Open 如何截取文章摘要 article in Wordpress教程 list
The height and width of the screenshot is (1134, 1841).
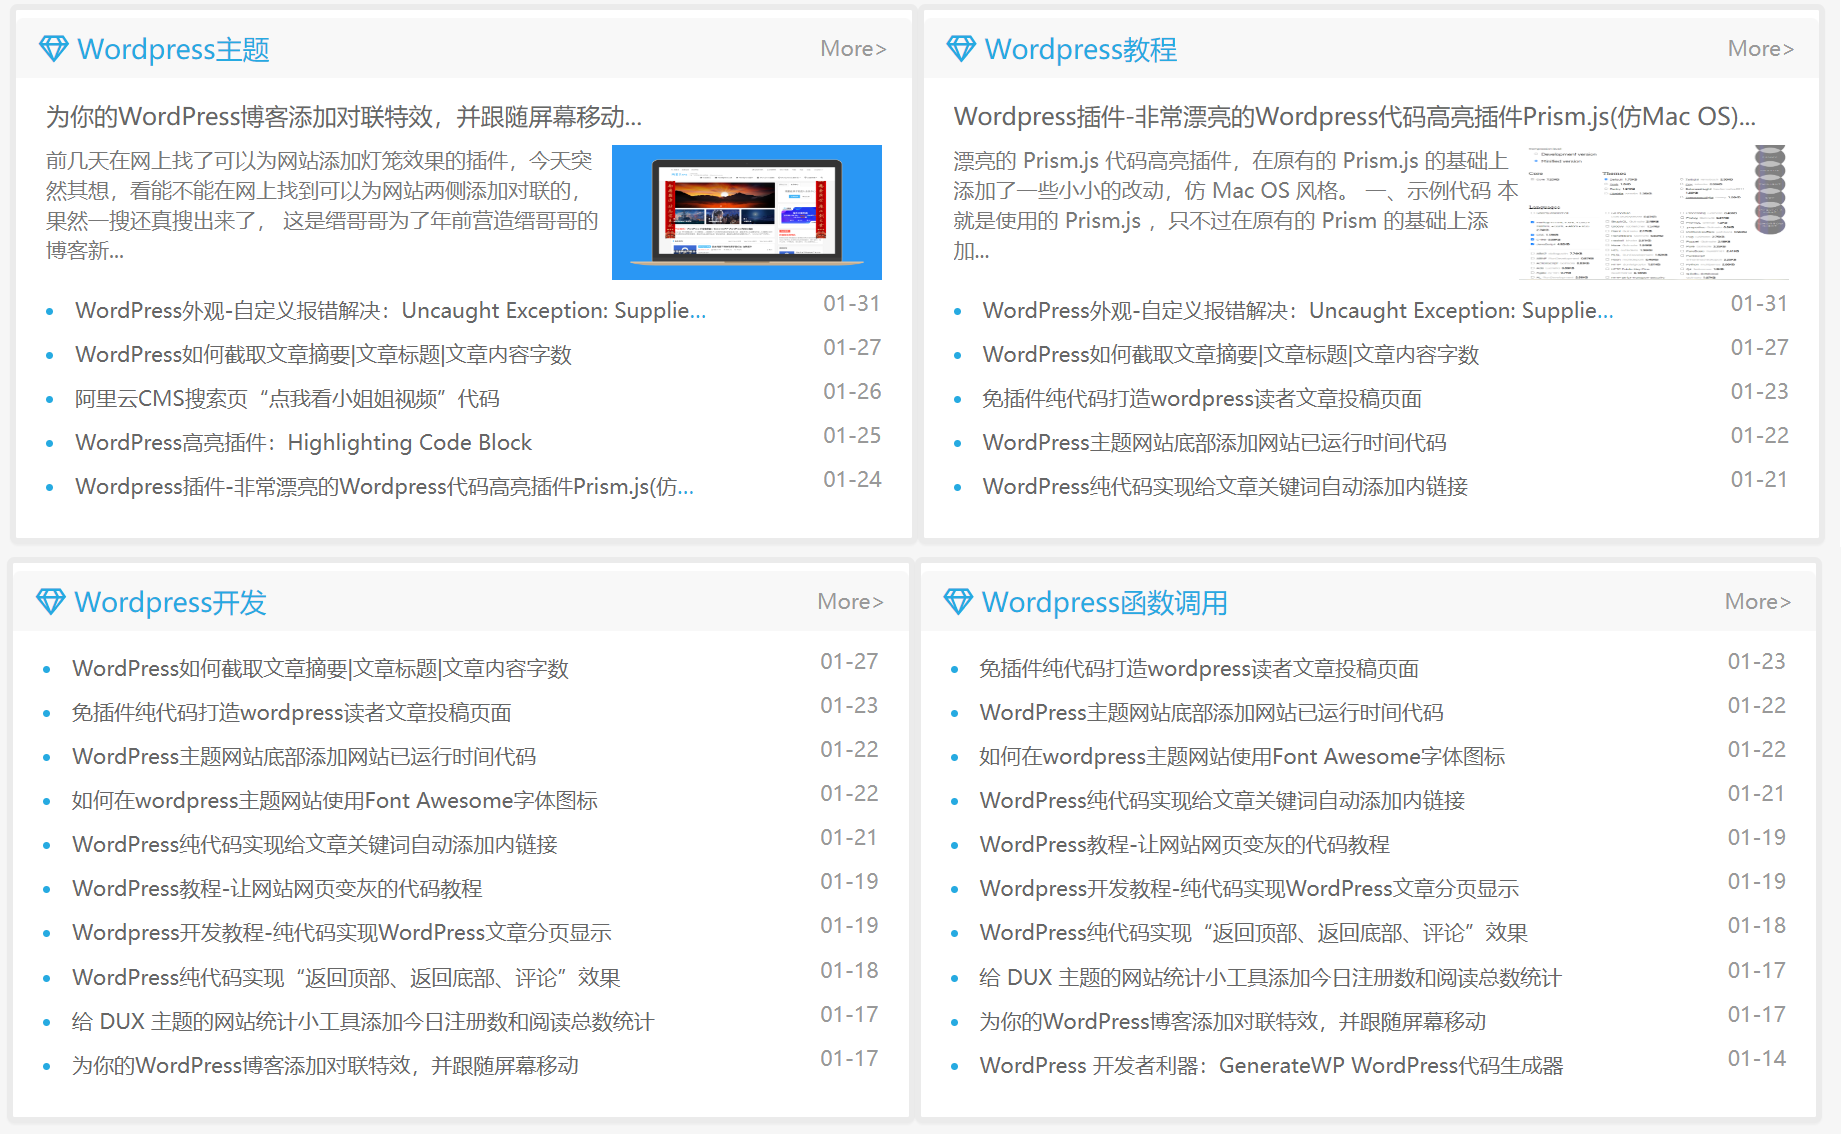tap(1231, 355)
